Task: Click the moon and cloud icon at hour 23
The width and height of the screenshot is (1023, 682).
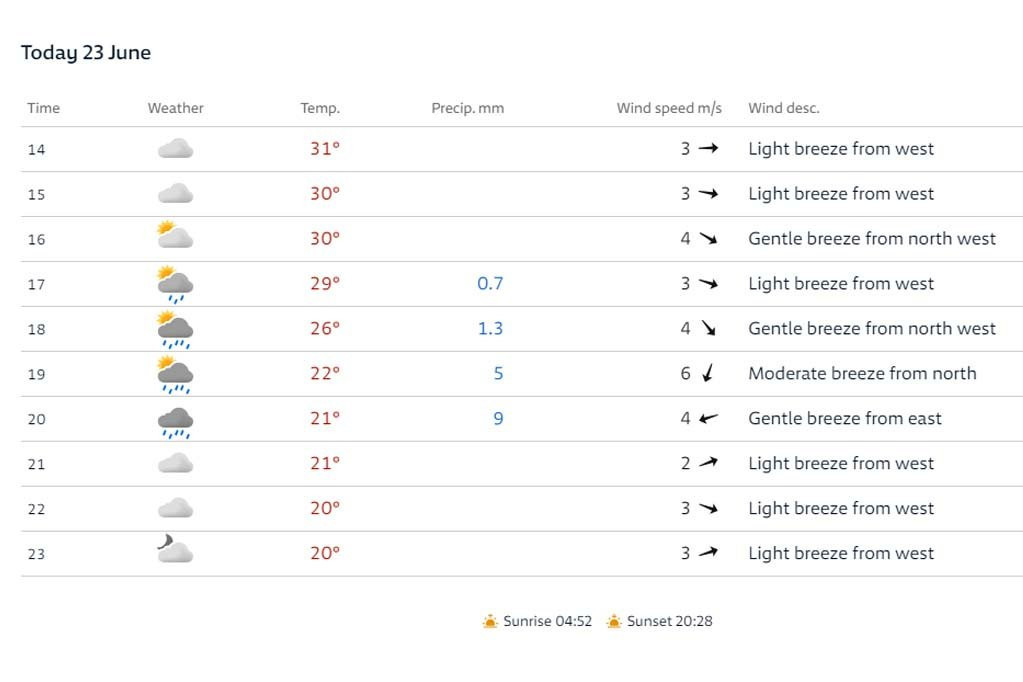Action: (174, 550)
